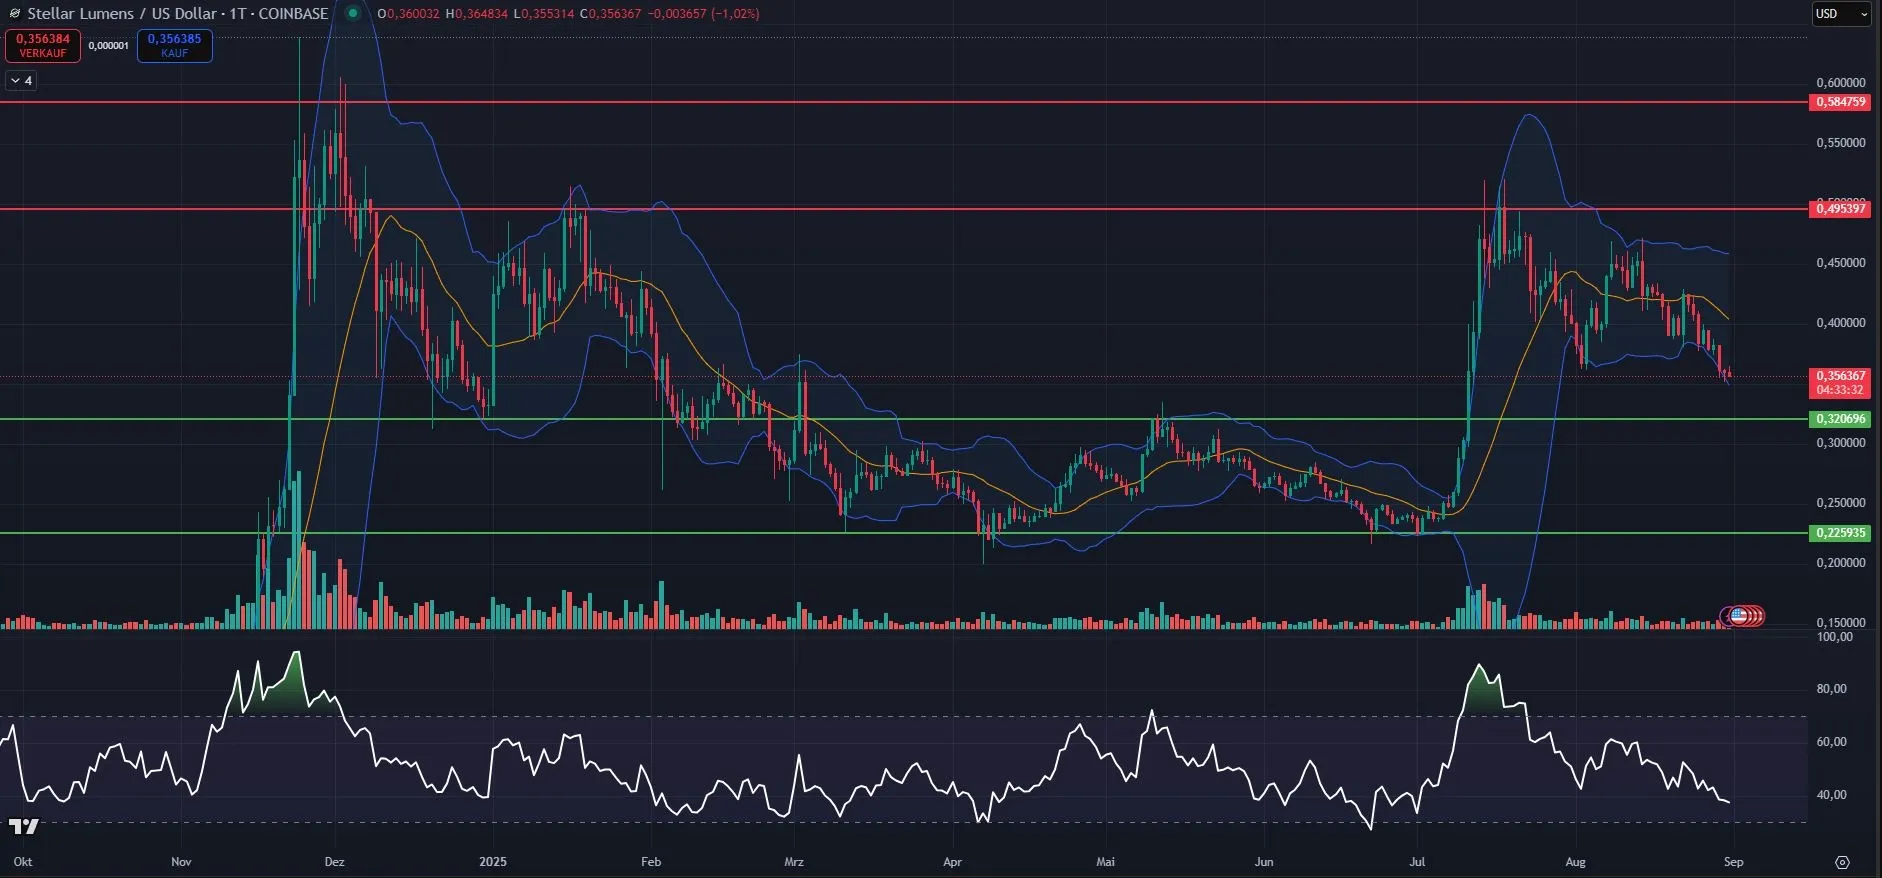Click the RSI 60,00 scale label
Screen dimensions: 1882x878
click(1832, 742)
